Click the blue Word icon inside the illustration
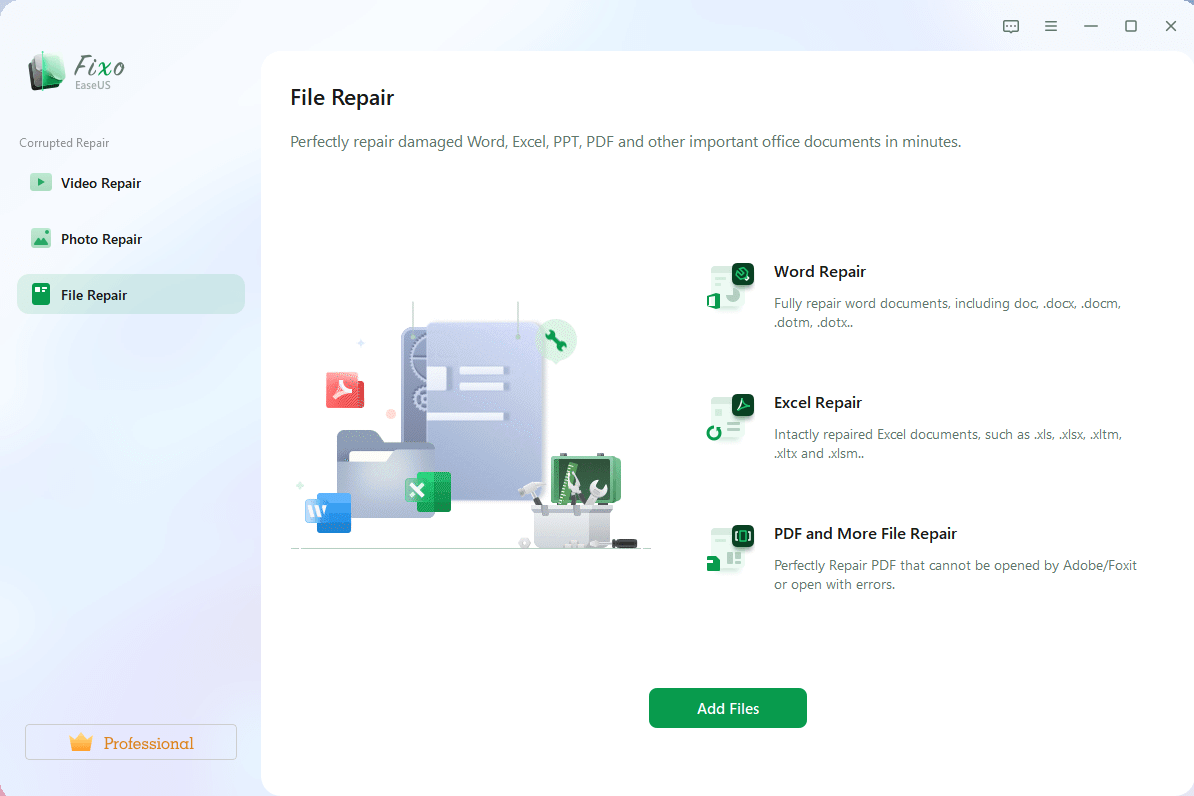The height and width of the screenshot is (796, 1194). pos(329,513)
